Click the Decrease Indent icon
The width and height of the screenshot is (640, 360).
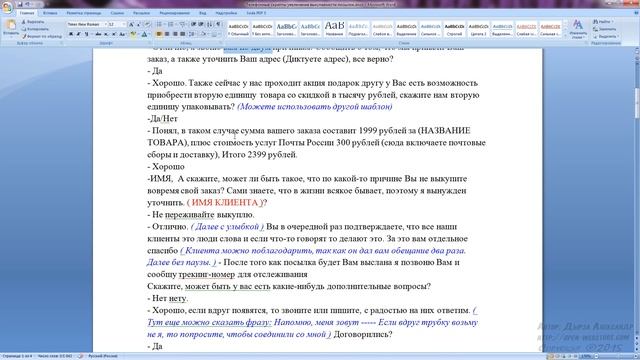(194, 24)
